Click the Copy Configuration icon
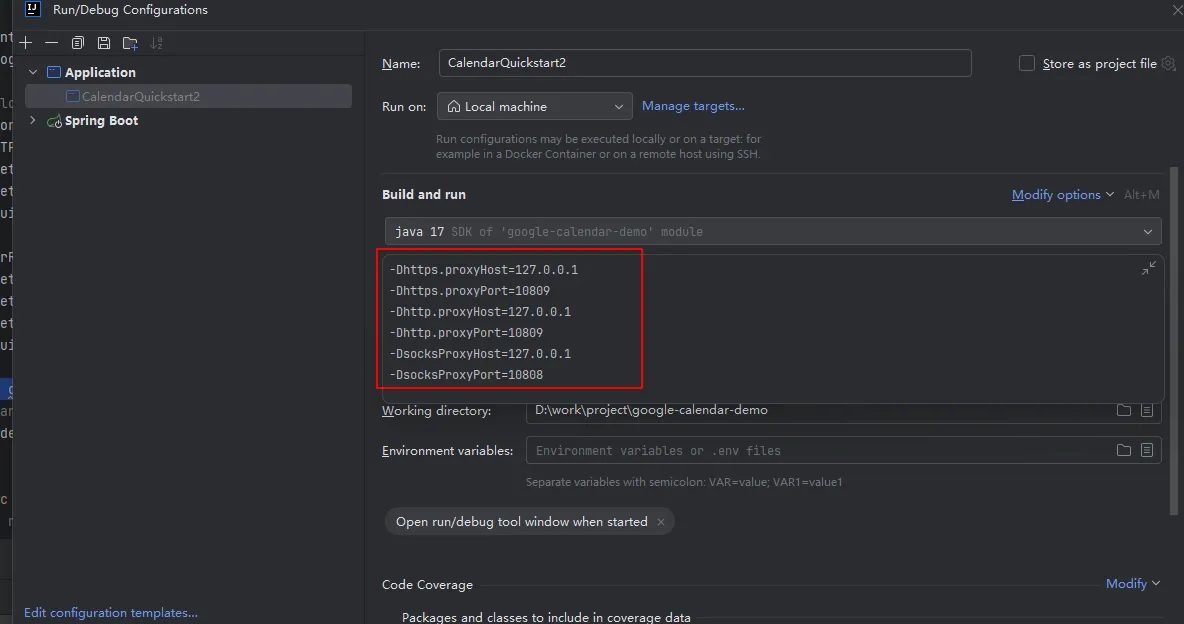The width and height of the screenshot is (1184, 624). [78, 43]
